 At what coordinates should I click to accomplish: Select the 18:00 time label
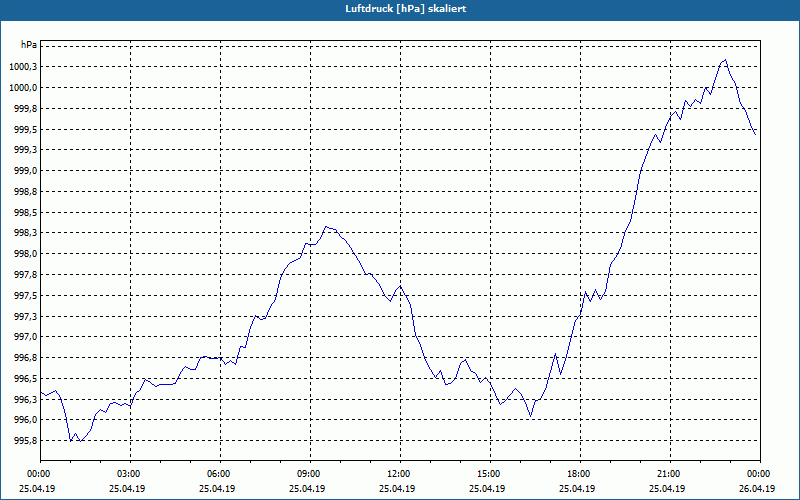[581, 474]
